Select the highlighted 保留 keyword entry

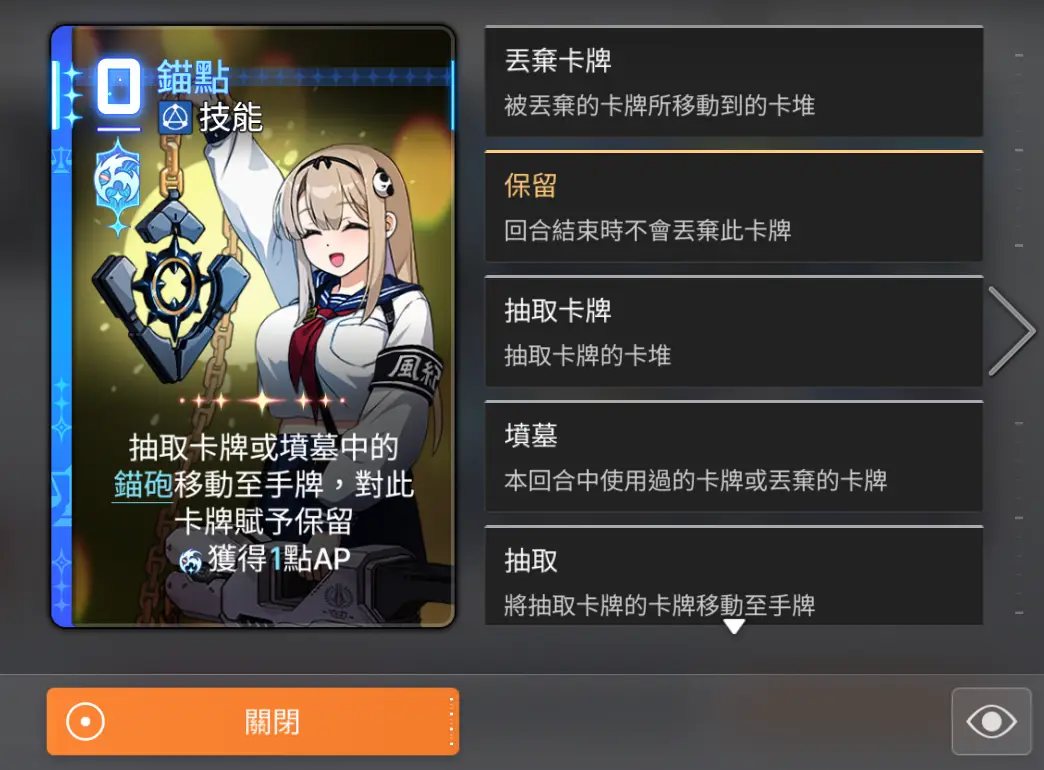(734, 206)
